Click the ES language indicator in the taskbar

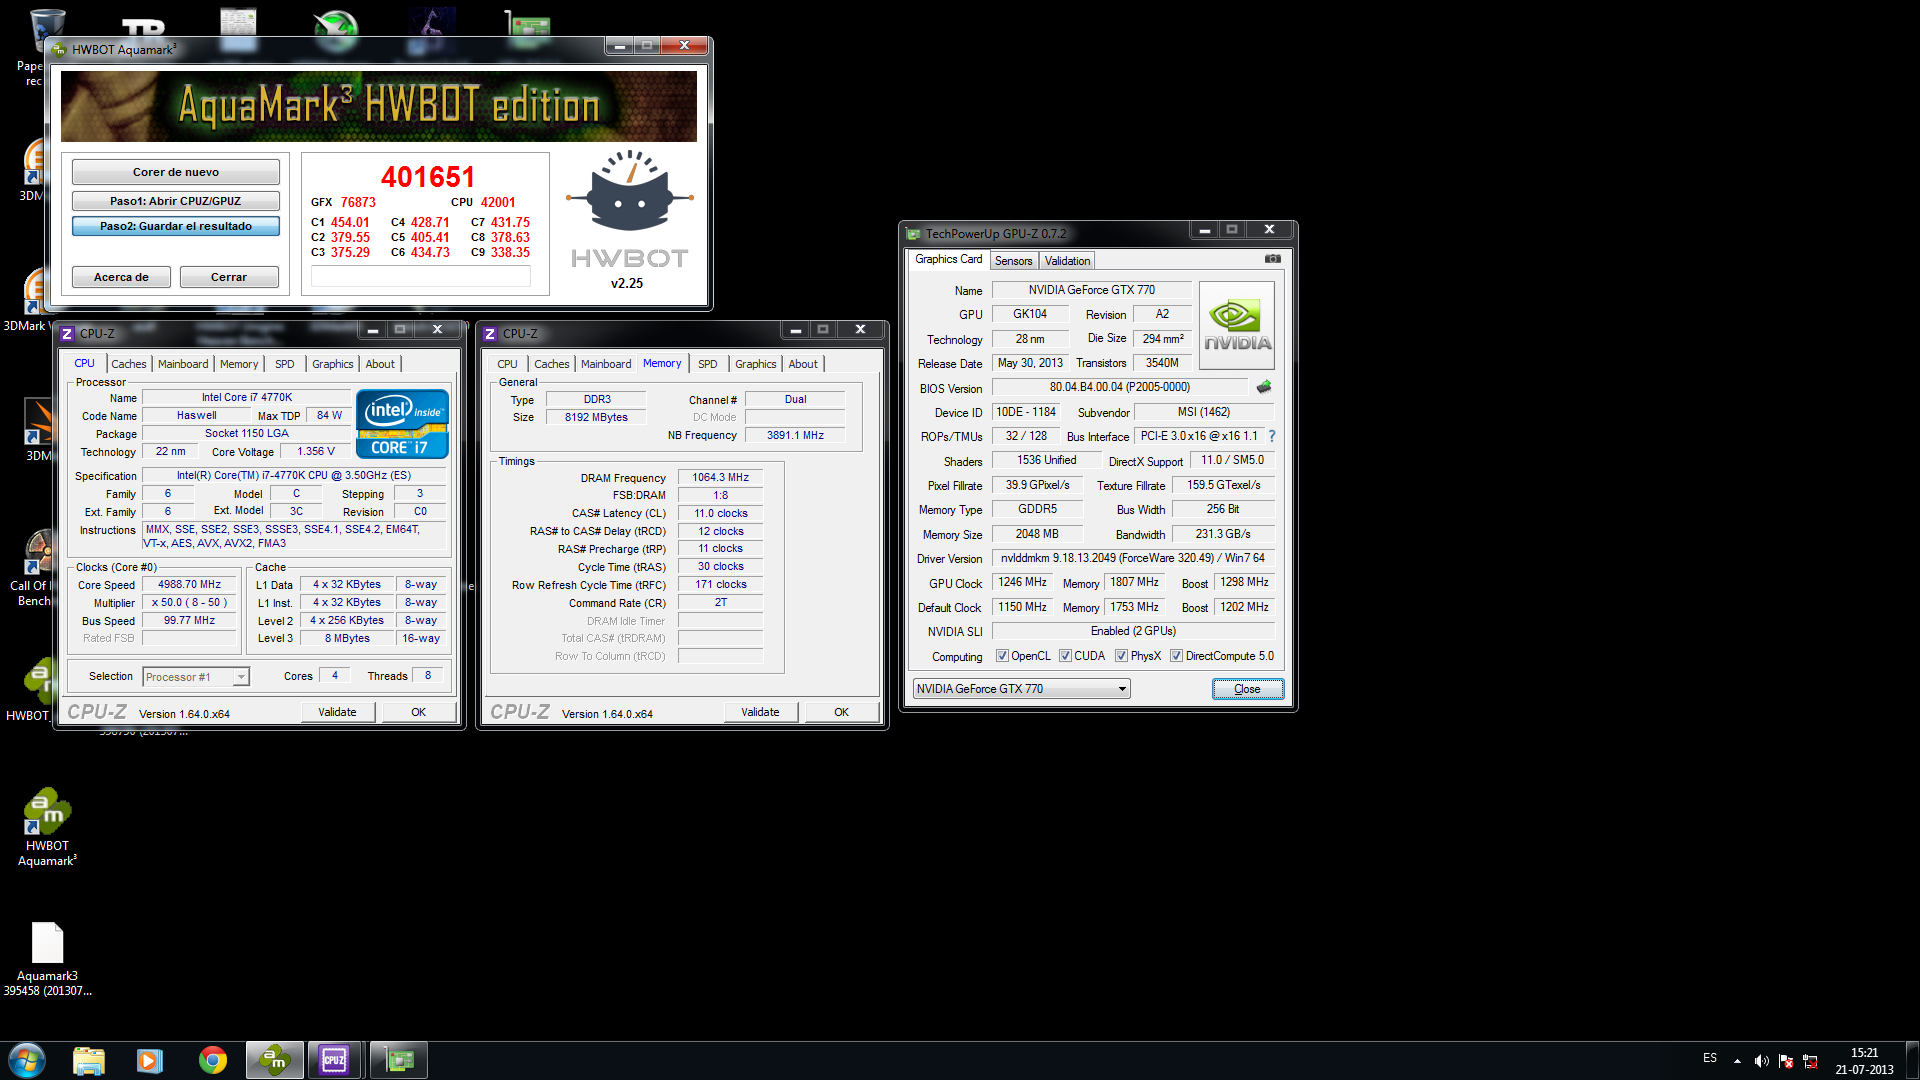pyautogui.click(x=1710, y=1058)
